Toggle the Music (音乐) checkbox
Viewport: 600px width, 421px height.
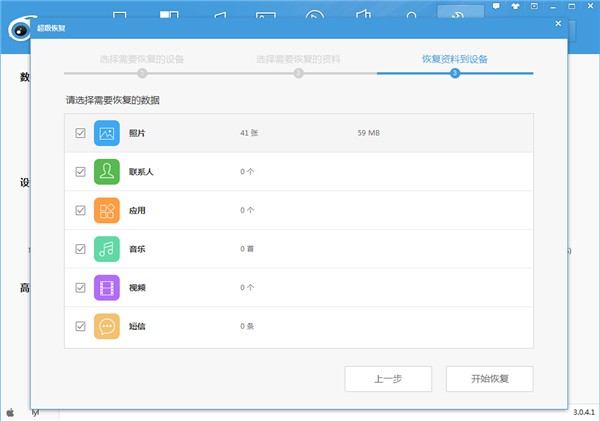(x=80, y=249)
